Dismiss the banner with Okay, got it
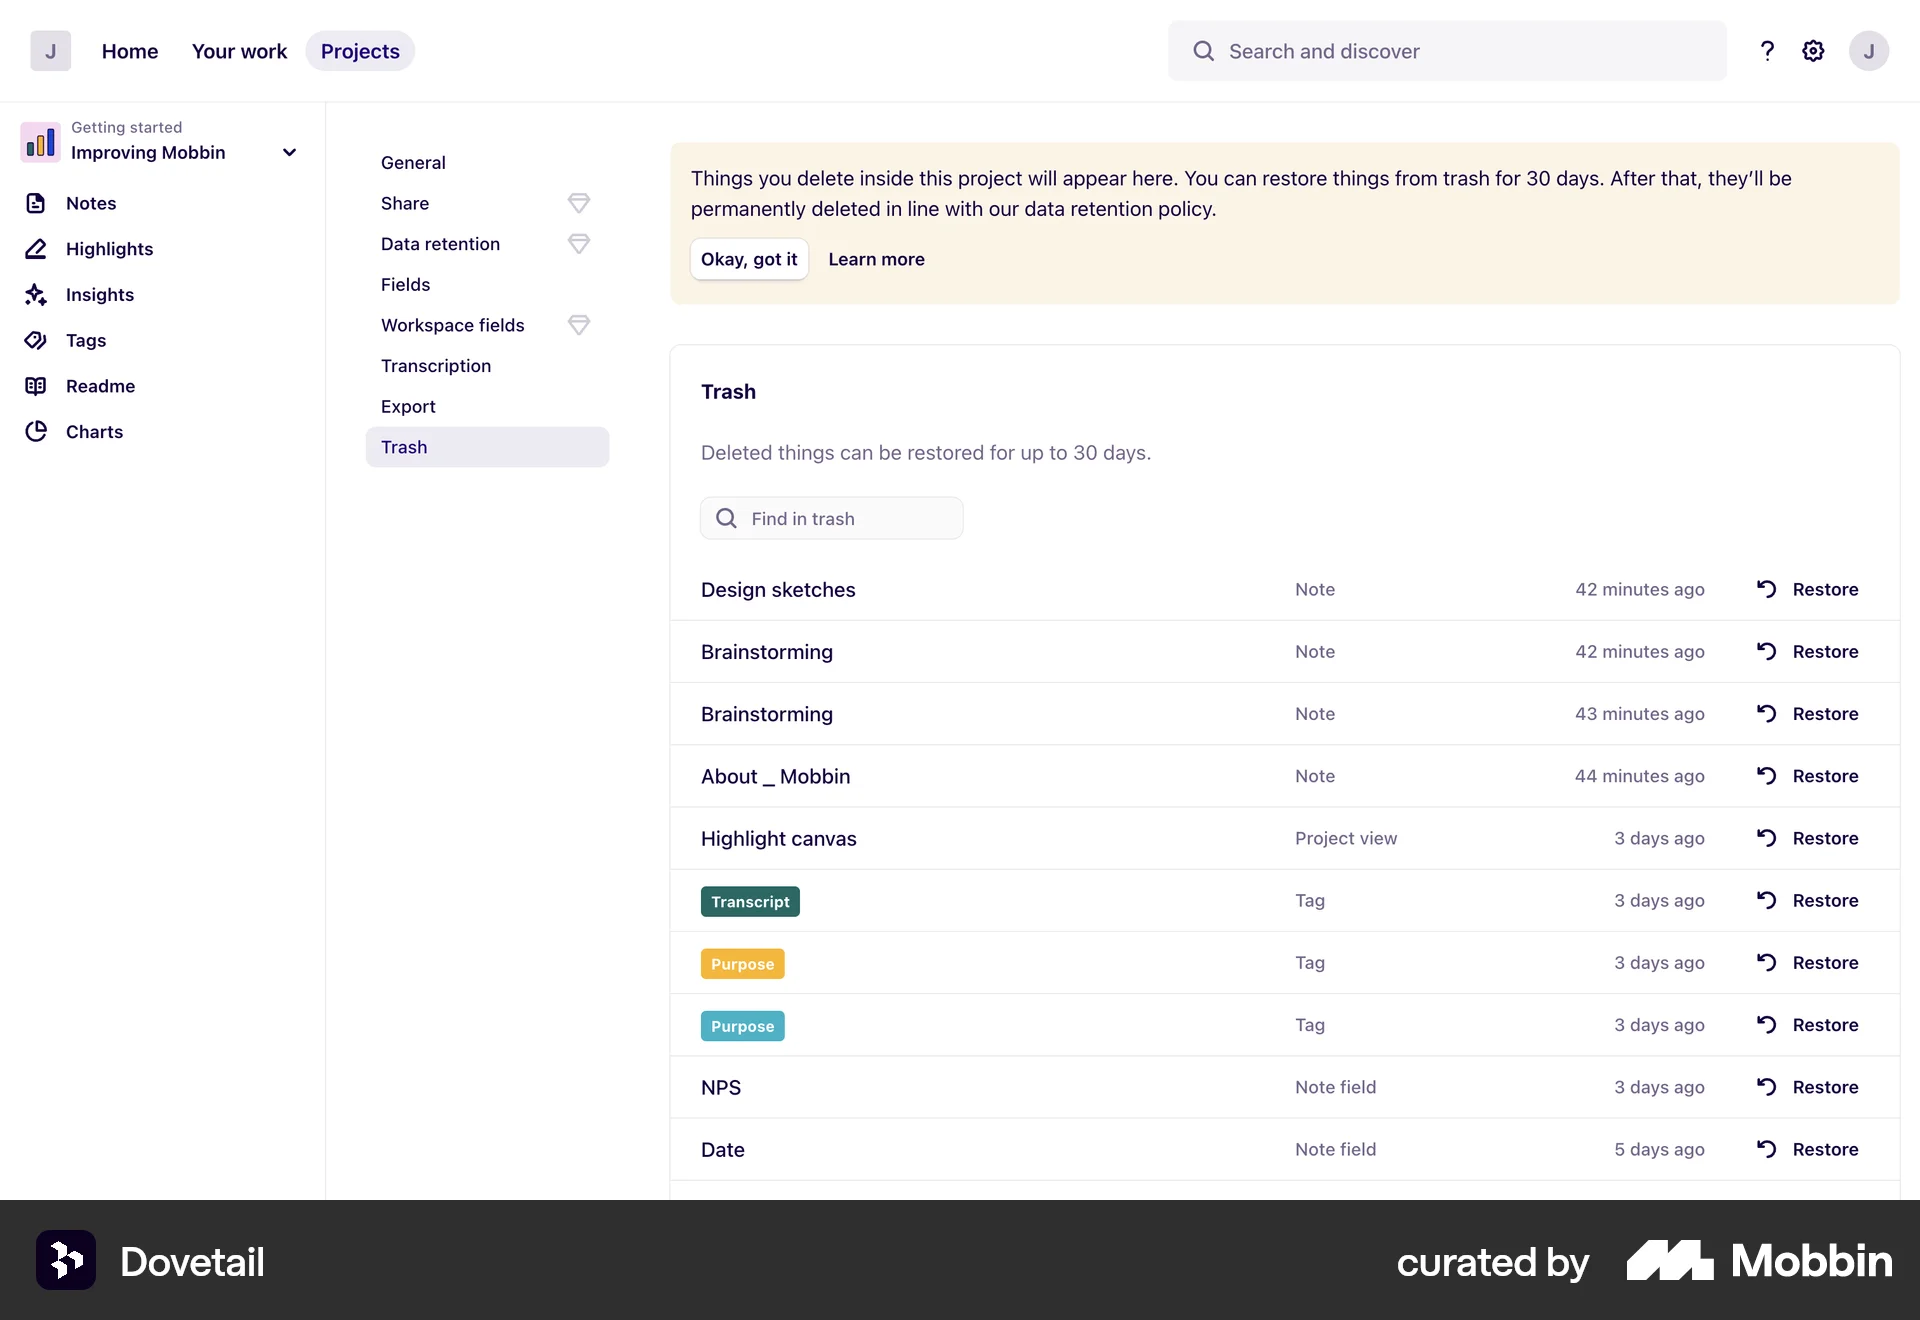Image resolution: width=1920 pixels, height=1320 pixels. pos(749,259)
